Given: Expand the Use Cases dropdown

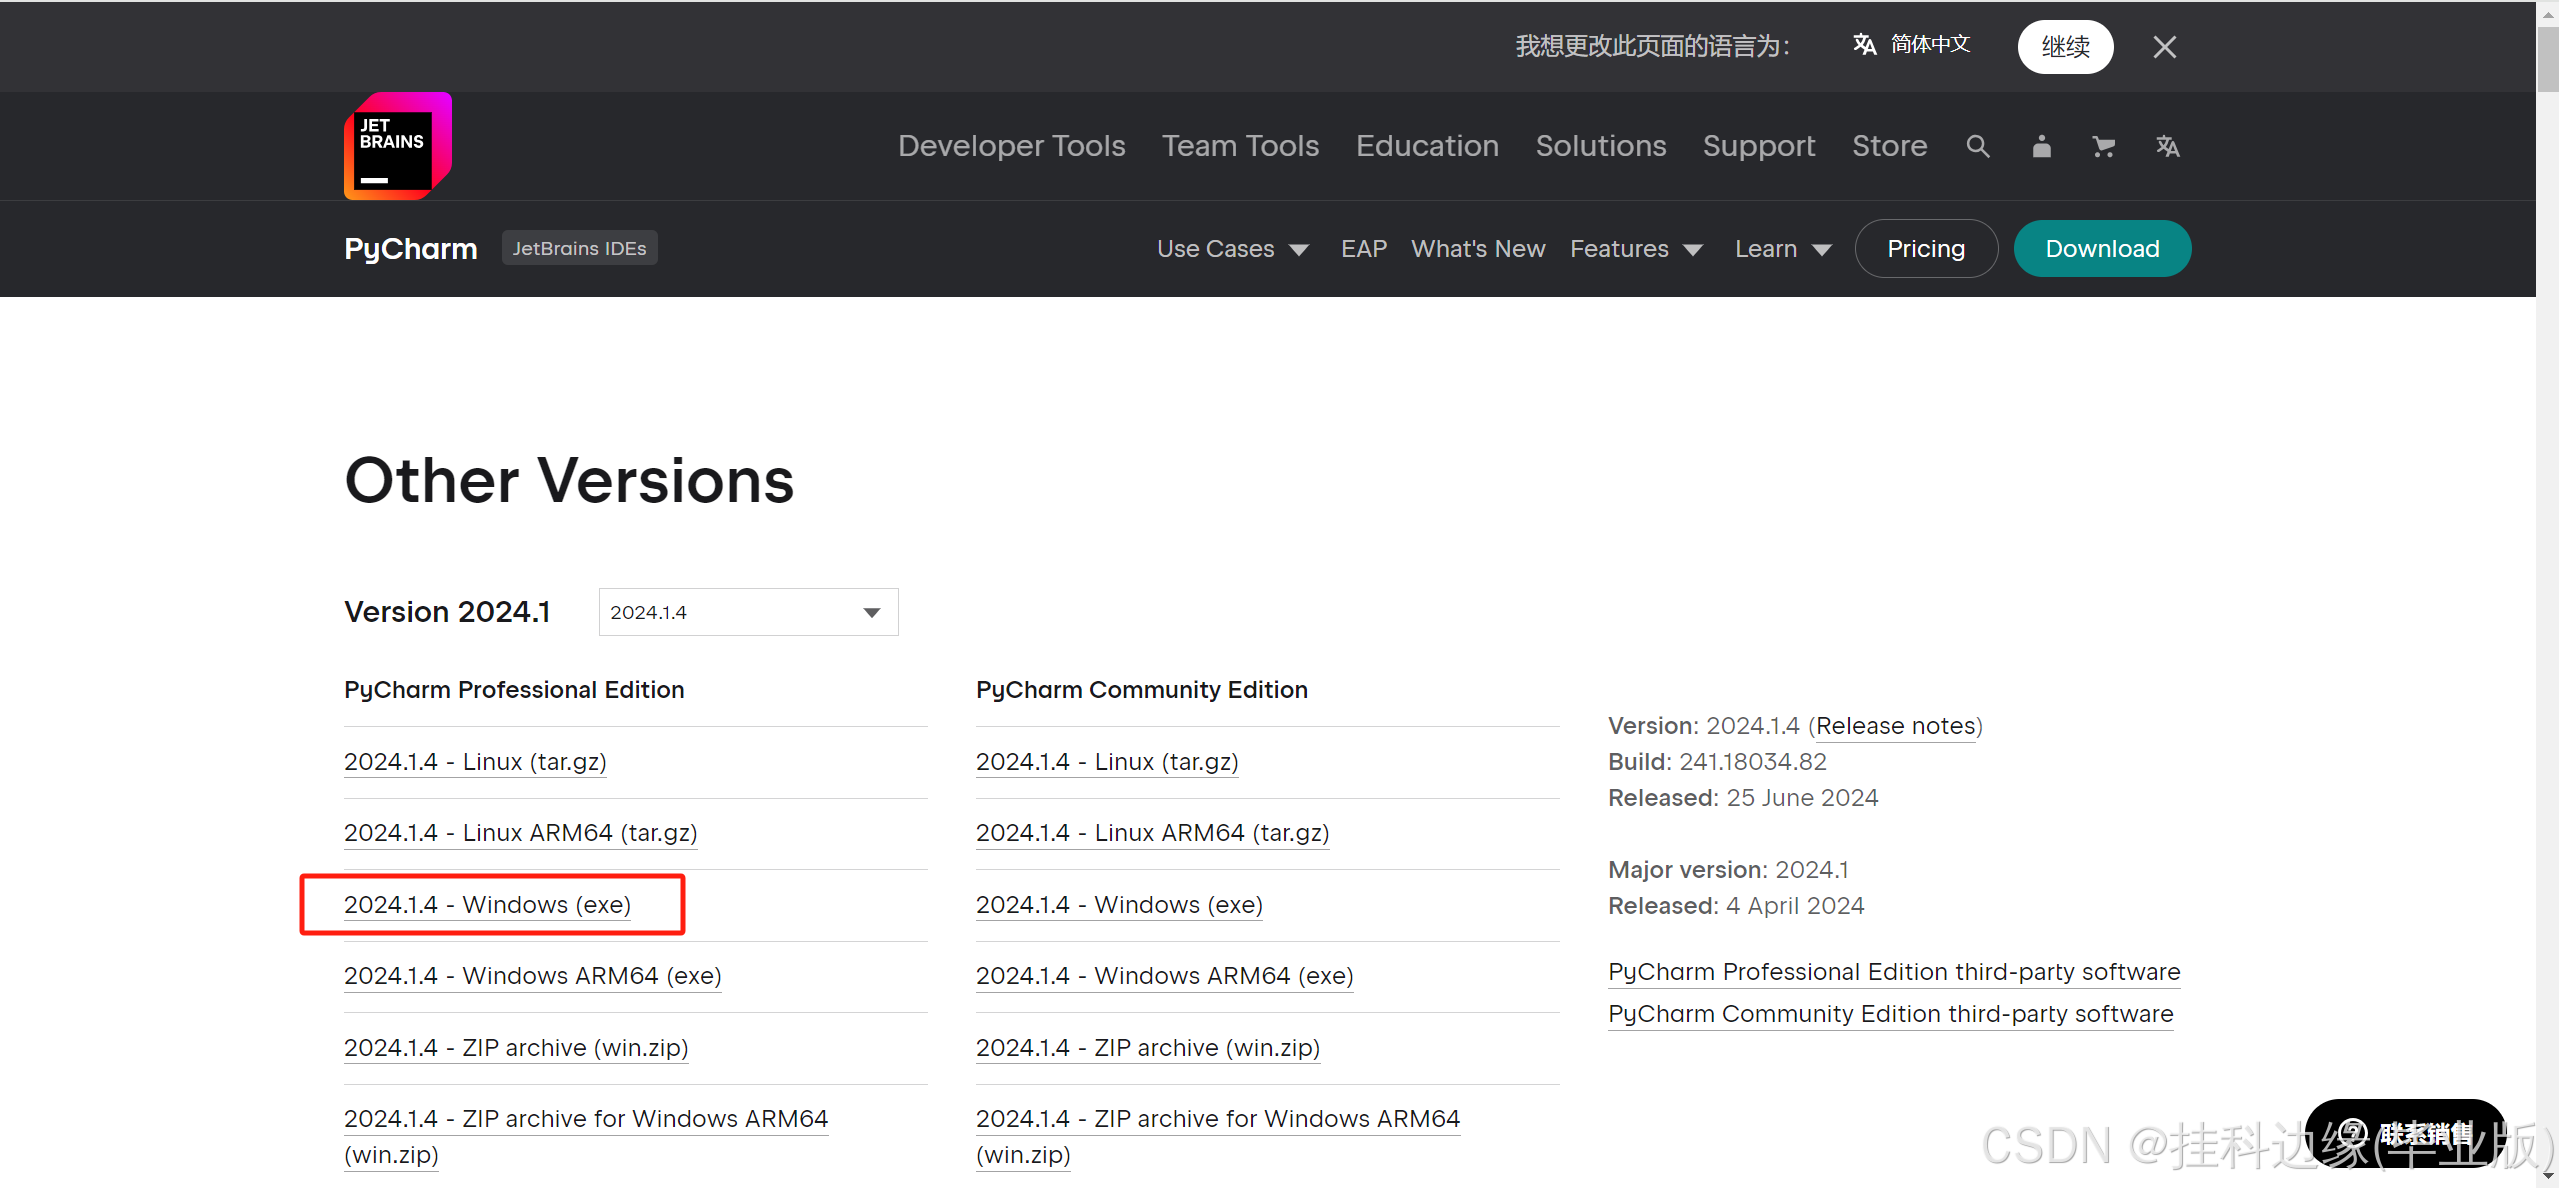Looking at the screenshot, I should [1232, 249].
